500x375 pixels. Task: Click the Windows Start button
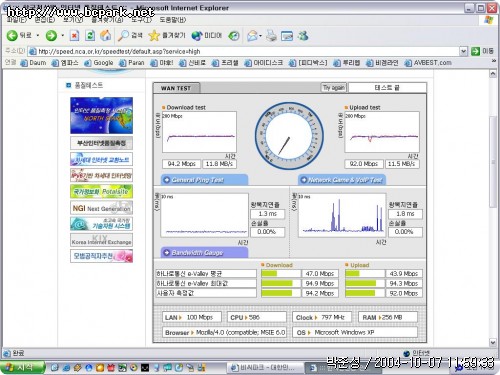[x=22, y=367]
